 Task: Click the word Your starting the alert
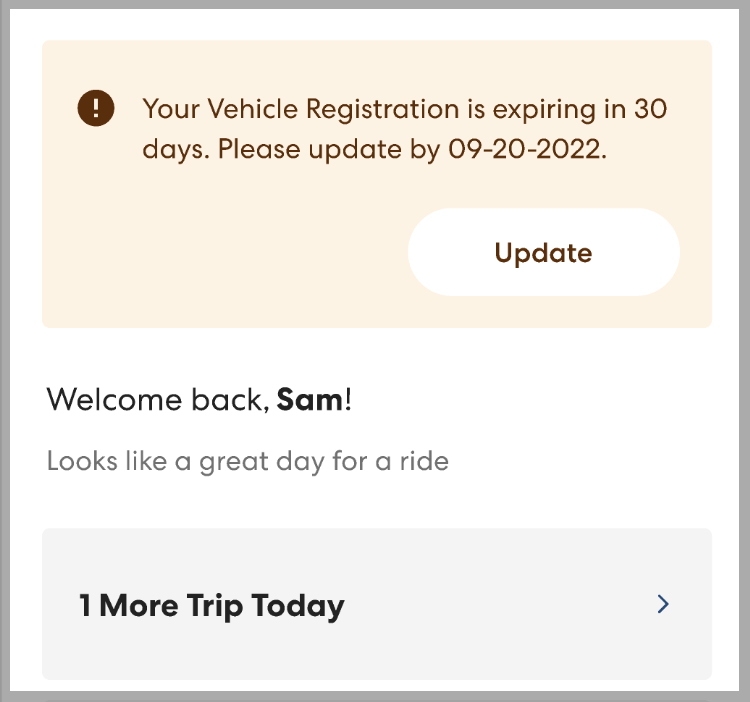click(171, 109)
